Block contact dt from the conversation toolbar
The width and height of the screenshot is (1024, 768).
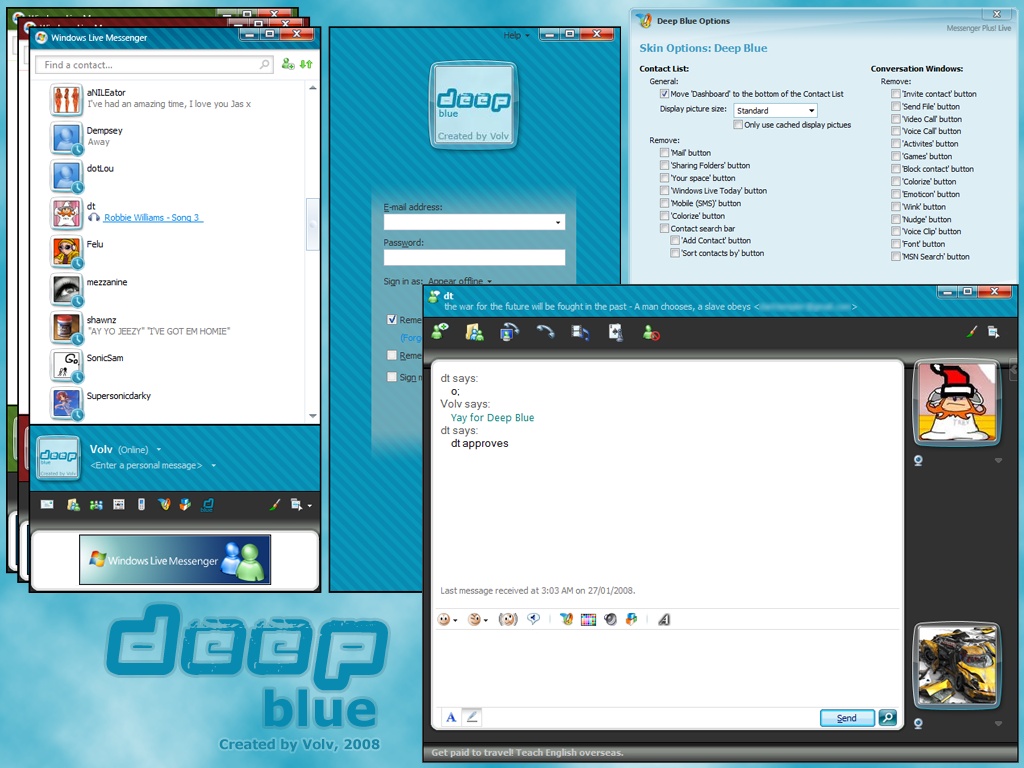tap(650, 332)
